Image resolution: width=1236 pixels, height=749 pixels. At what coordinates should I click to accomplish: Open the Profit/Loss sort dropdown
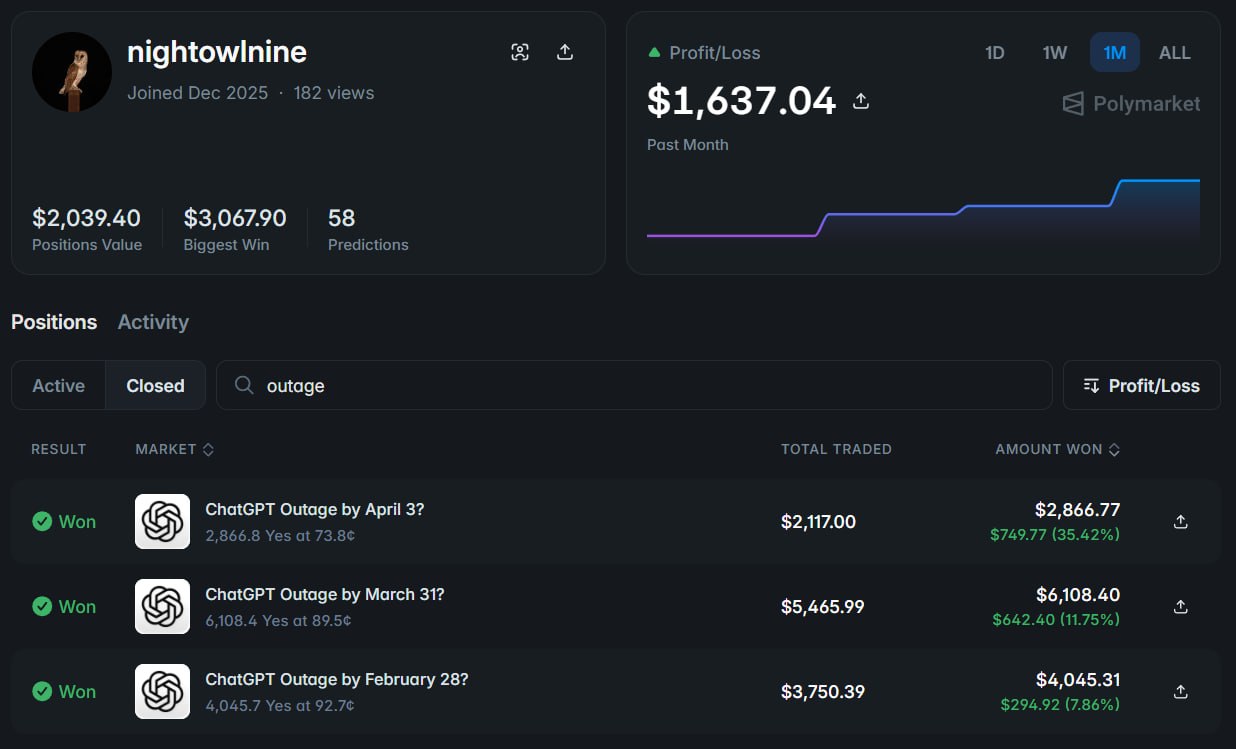click(x=1141, y=386)
